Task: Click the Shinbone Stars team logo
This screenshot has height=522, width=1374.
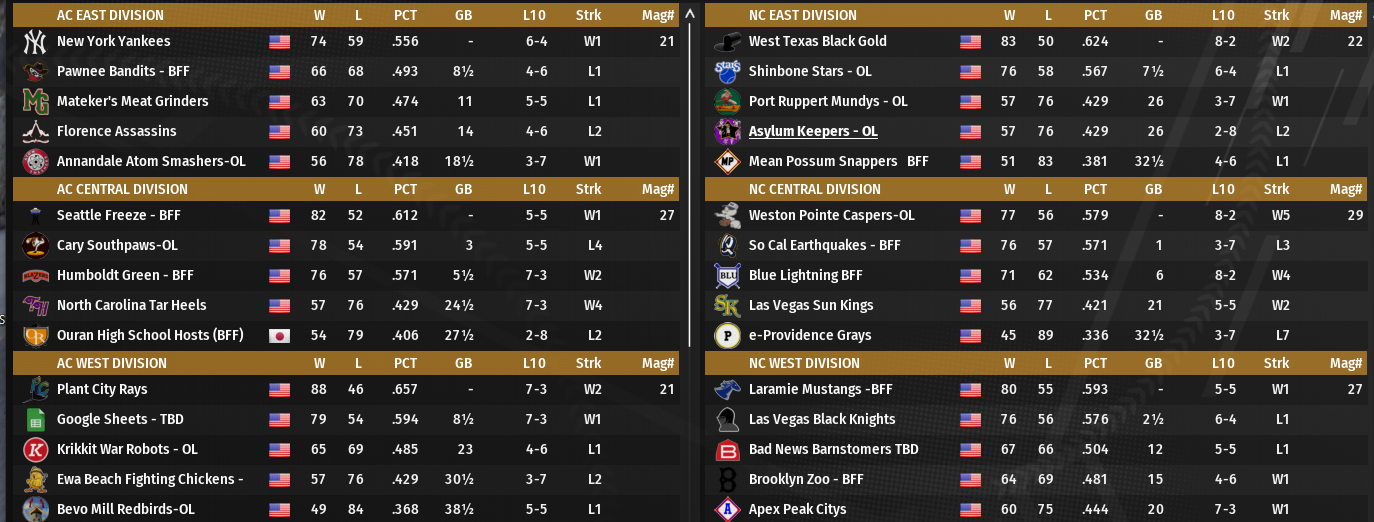Action: (727, 72)
